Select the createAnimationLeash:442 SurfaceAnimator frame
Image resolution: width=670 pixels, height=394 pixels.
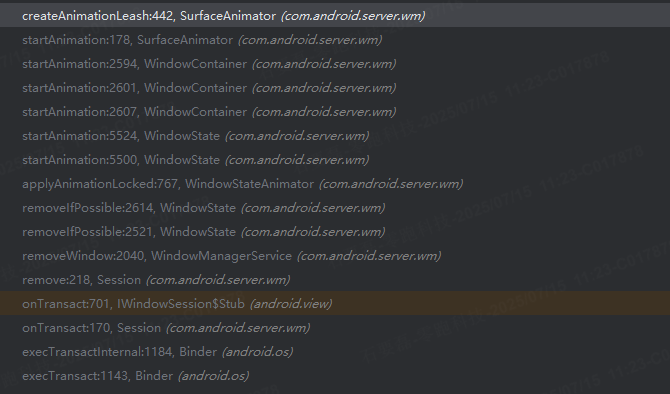[335, 16]
